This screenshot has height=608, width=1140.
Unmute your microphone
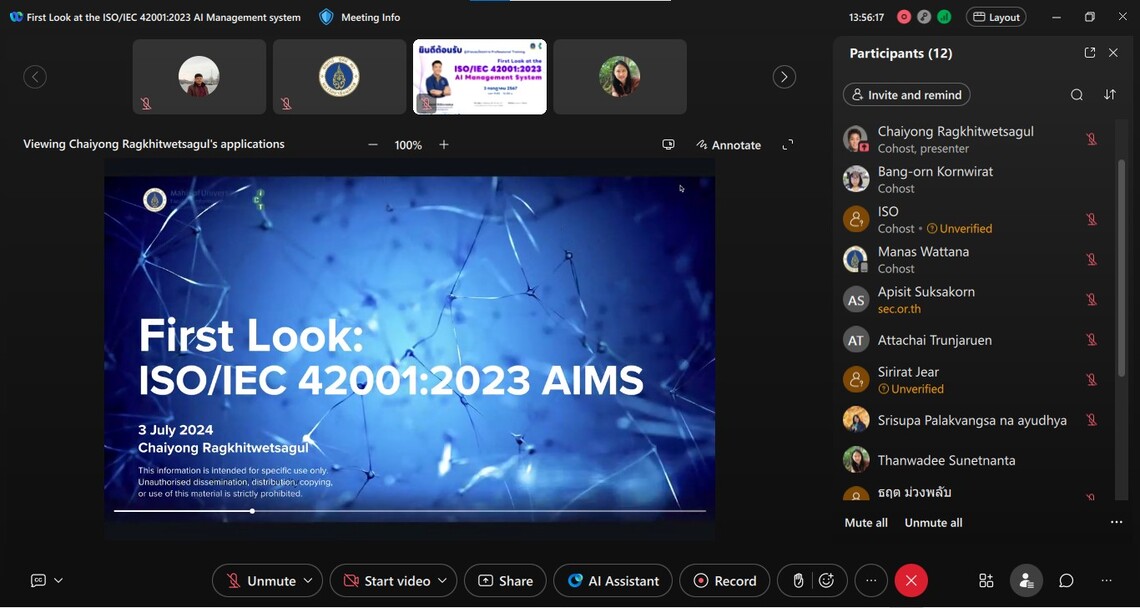260,581
